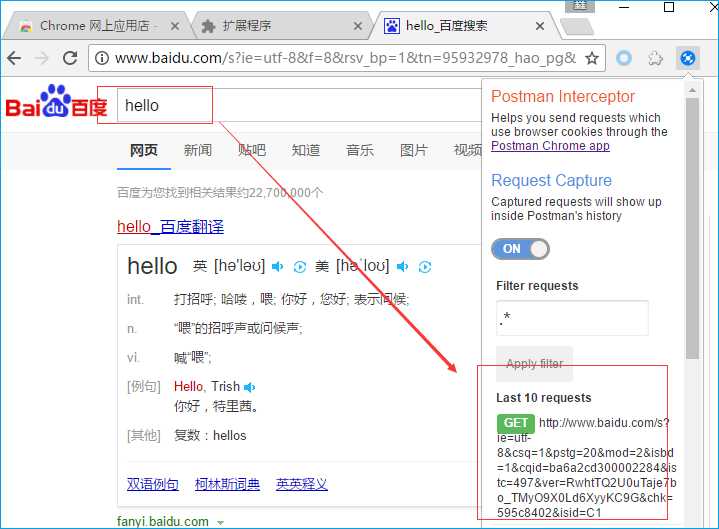Open the hello_百度翻译 result link
This screenshot has height=529, width=719.
(x=171, y=226)
